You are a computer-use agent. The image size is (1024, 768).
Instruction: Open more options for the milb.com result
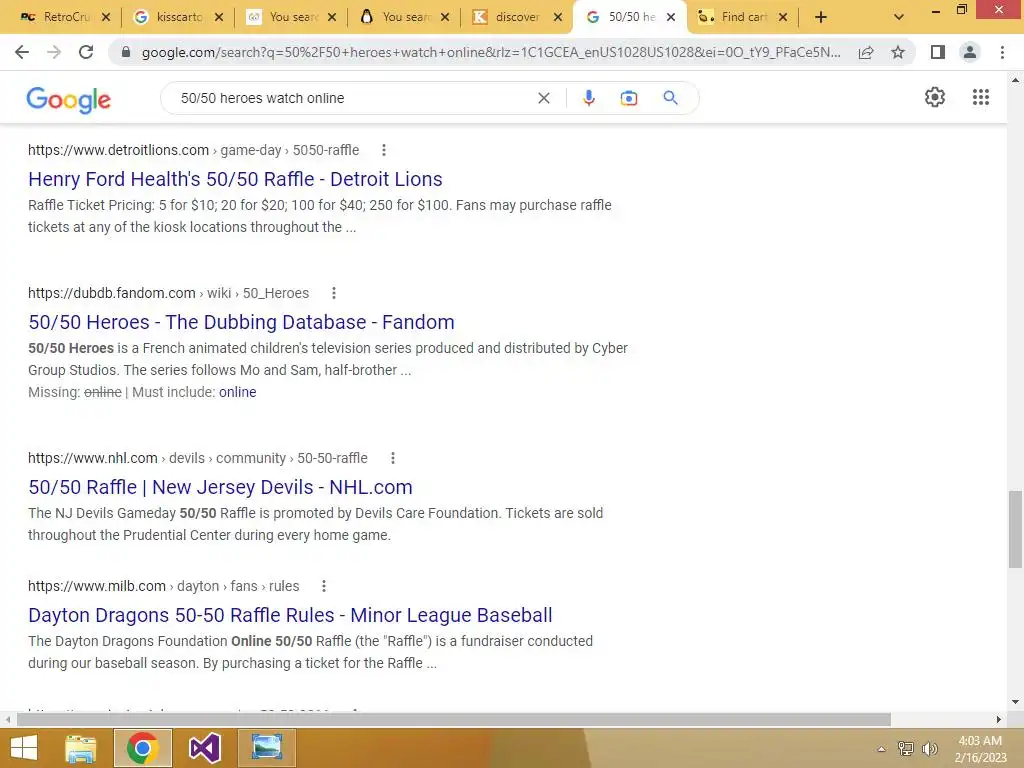(x=323, y=586)
